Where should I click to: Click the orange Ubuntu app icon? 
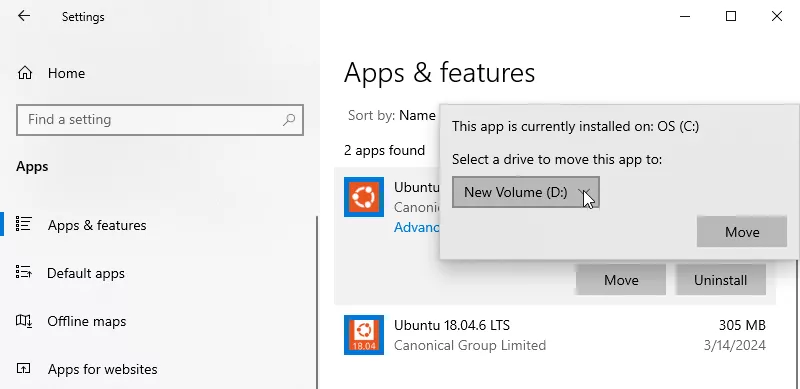coord(364,197)
